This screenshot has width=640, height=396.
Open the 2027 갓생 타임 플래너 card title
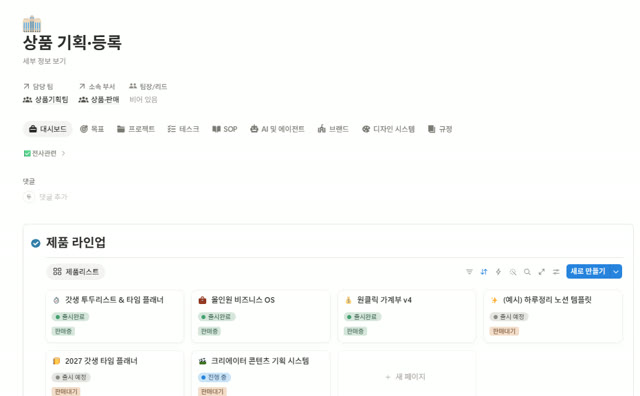[101, 361]
